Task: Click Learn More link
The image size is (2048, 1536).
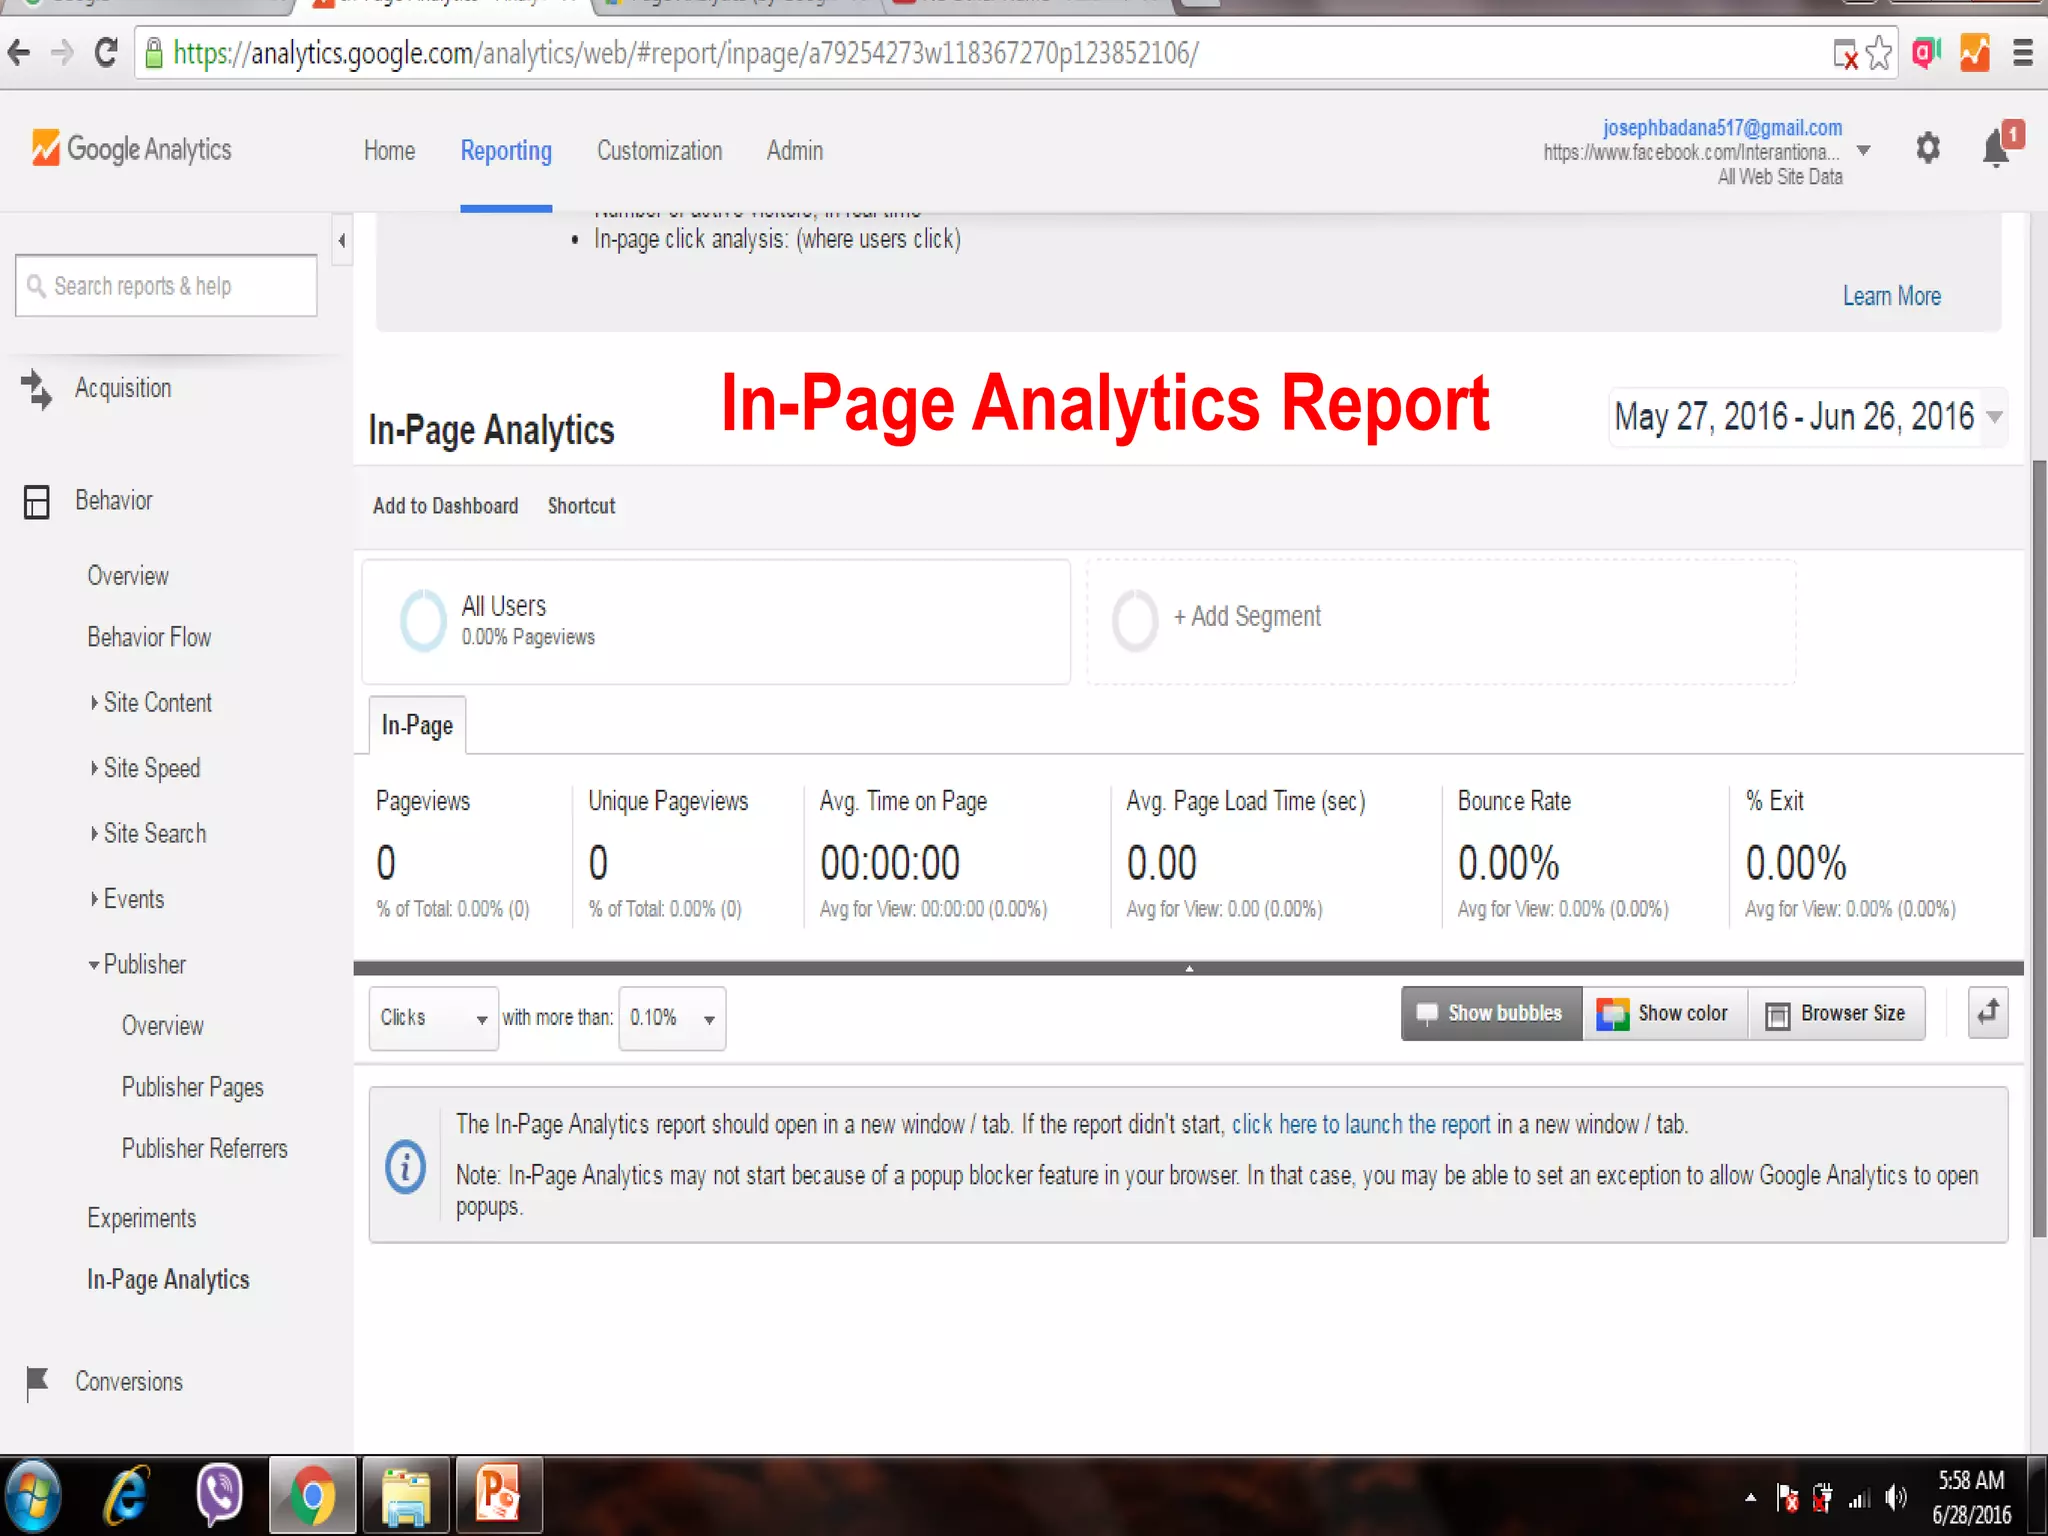Action: [x=1891, y=296]
